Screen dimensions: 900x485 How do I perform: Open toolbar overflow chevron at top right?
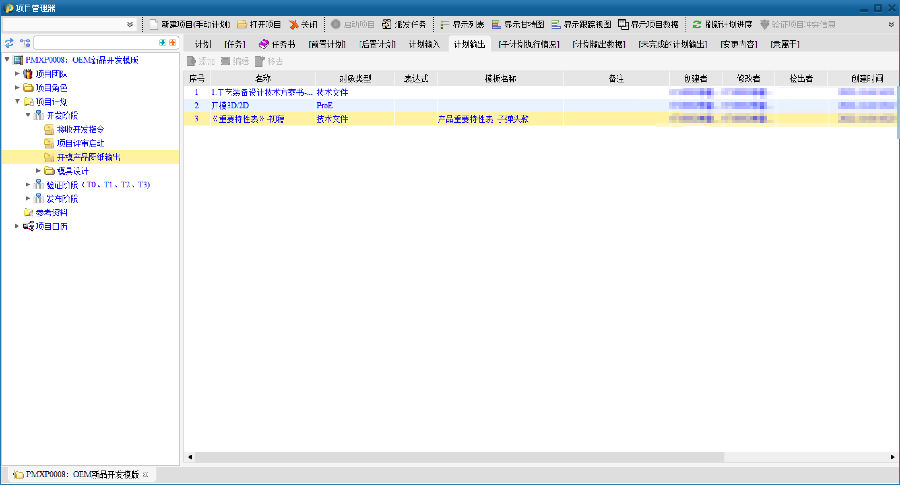(x=891, y=24)
